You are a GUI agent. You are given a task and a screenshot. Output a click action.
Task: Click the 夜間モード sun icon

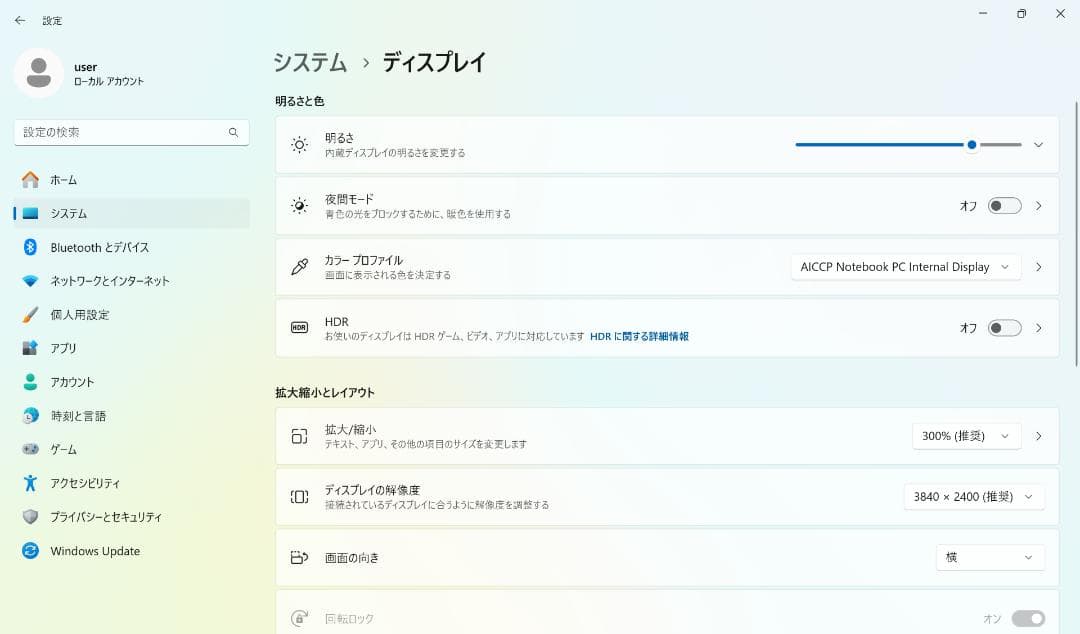pos(299,206)
